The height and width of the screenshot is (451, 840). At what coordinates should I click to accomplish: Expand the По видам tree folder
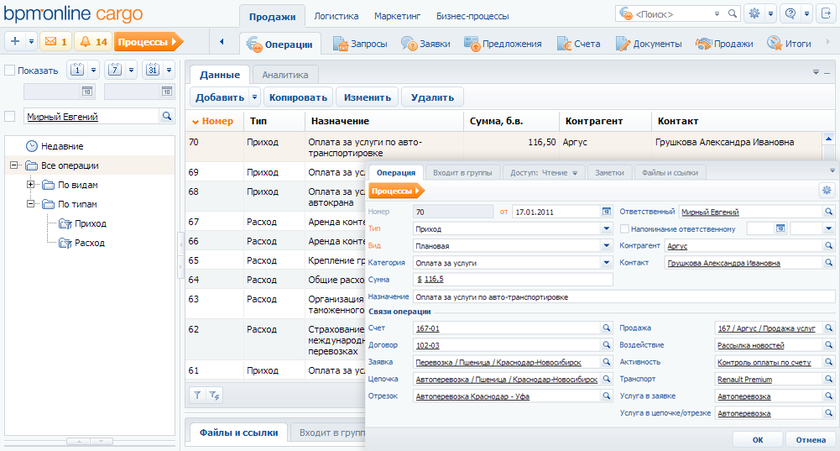click(x=31, y=185)
